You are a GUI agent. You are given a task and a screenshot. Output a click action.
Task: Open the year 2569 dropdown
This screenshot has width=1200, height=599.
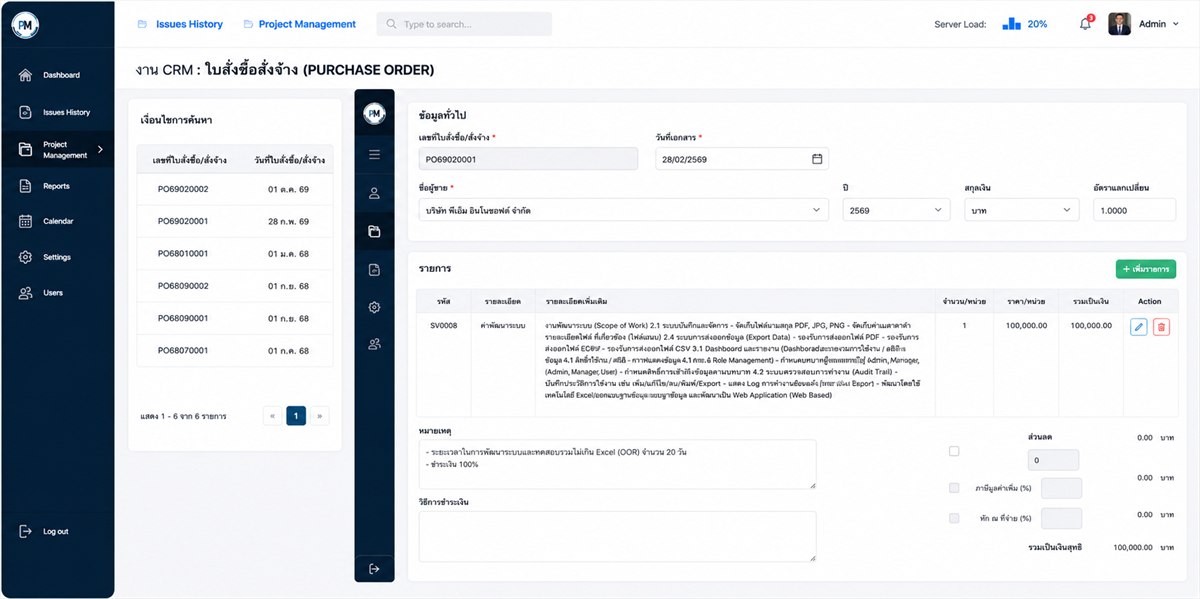pos(896,210)
